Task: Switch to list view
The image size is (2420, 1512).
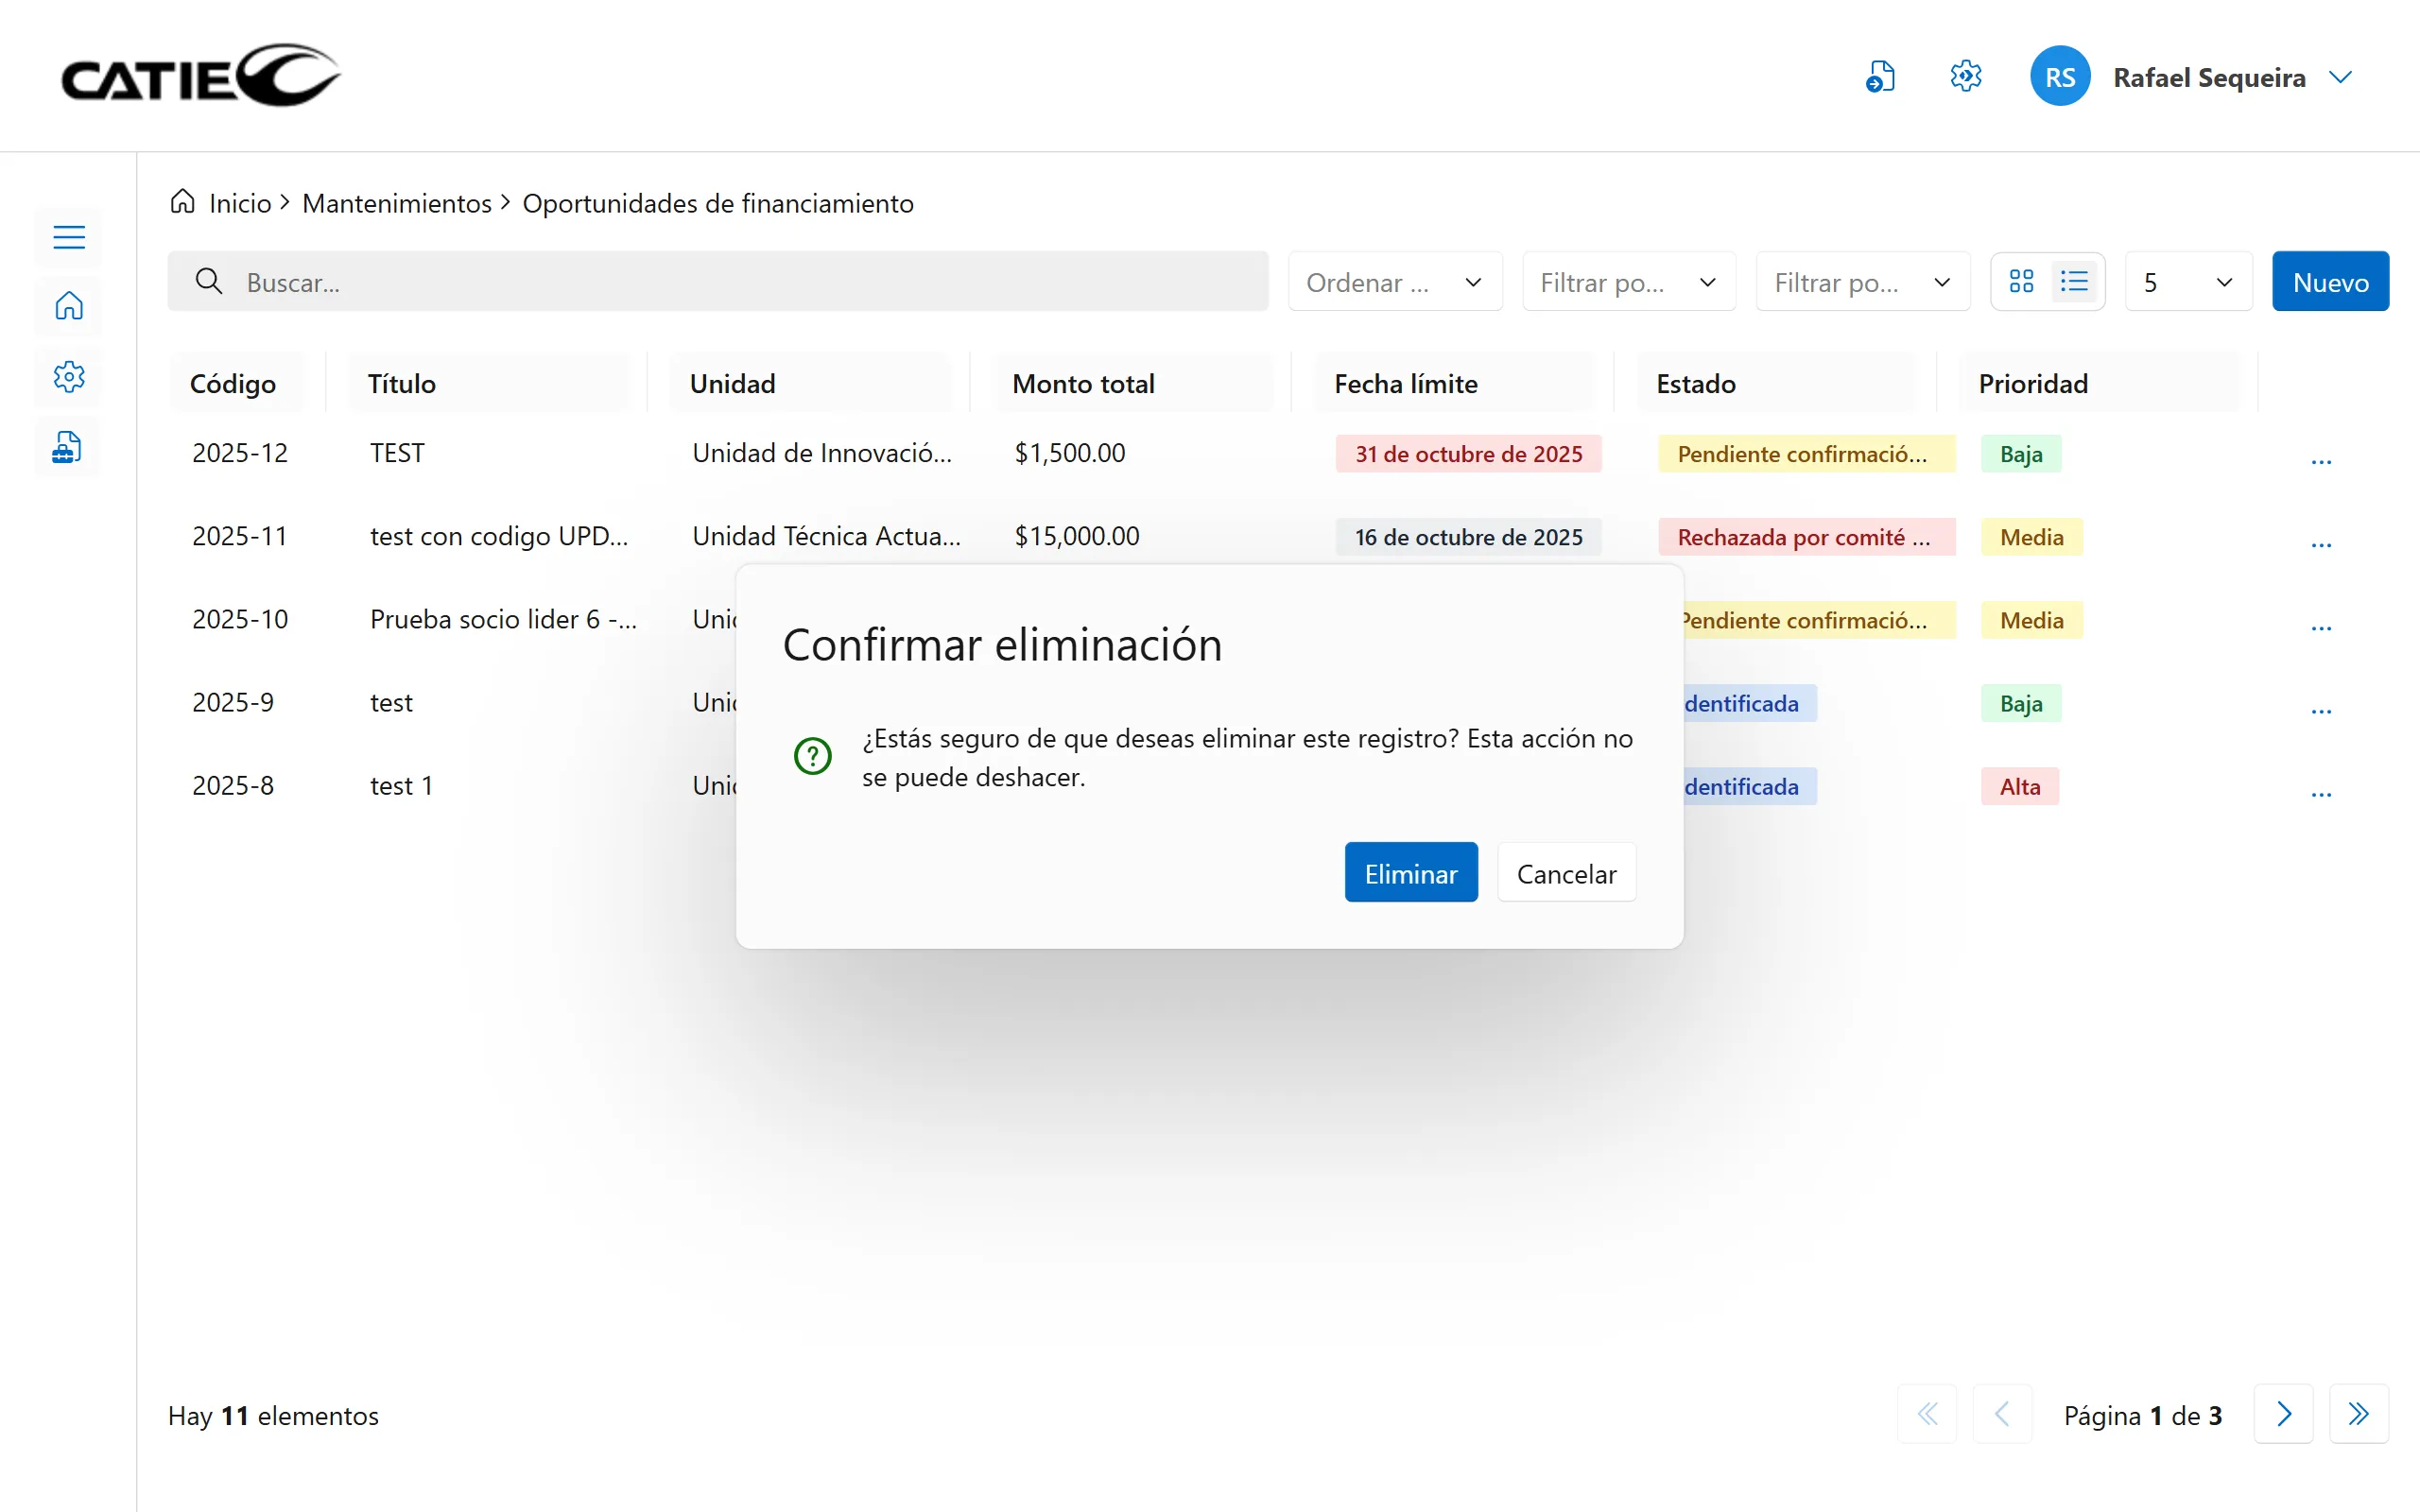Action: point(2075,282)
